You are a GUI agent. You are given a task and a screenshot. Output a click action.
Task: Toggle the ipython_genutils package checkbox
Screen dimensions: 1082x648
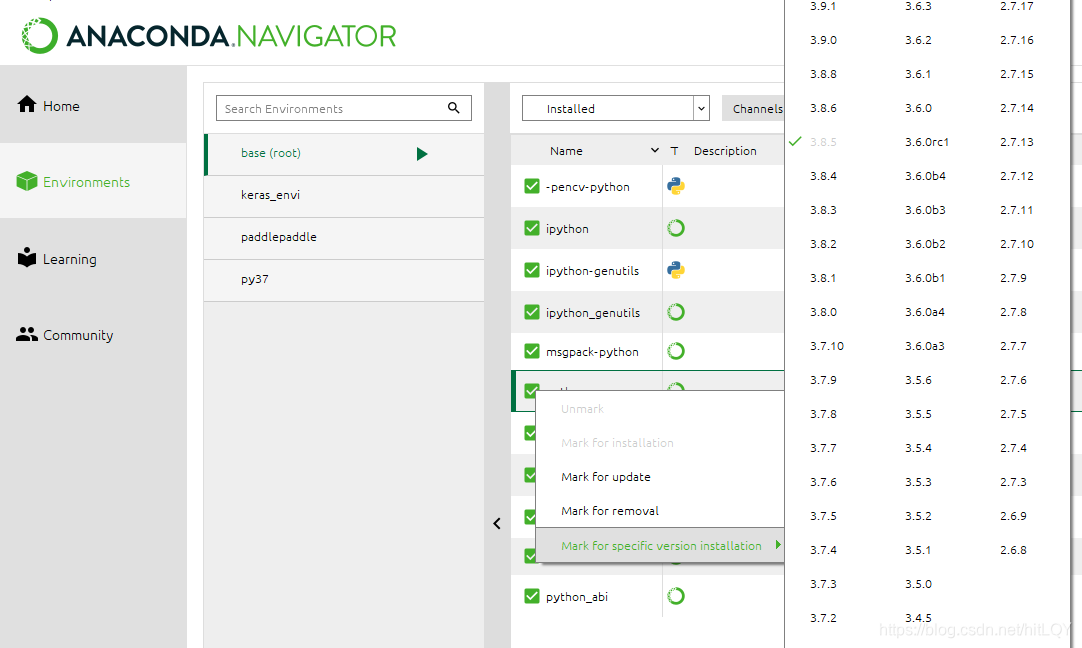(x=532, y=313)
